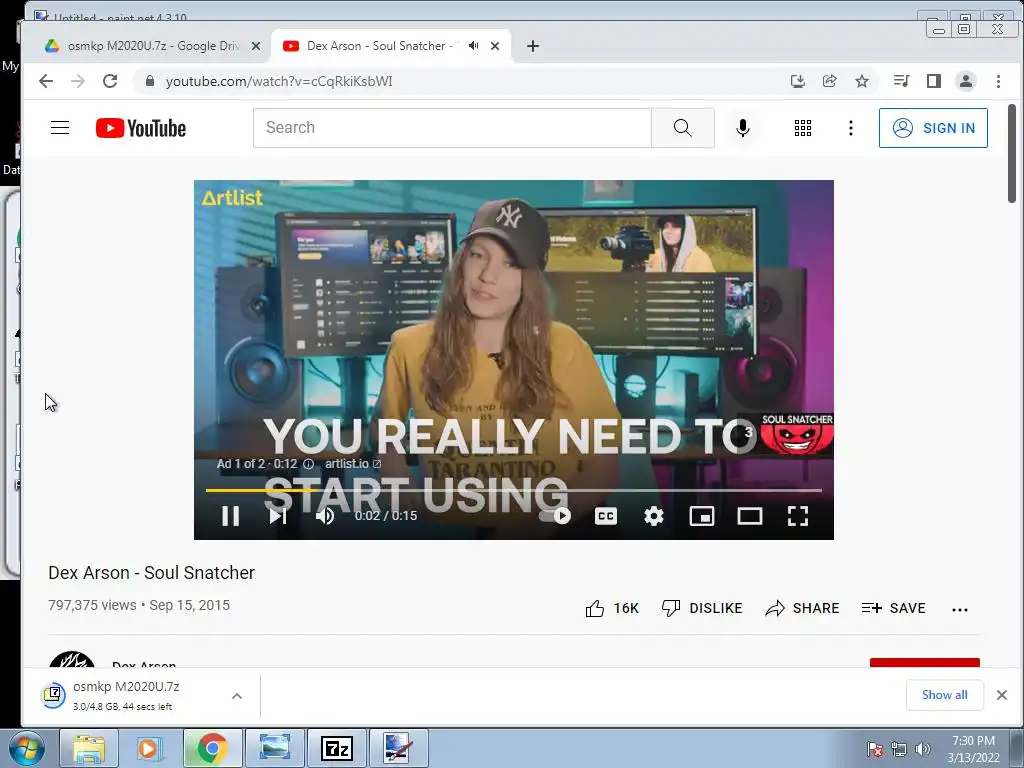Image resolution: width=1024 pixels, height=768 pixels.
Task: Click the video title Dex Arson - Soul Snatcher
Action: point(152,573)
